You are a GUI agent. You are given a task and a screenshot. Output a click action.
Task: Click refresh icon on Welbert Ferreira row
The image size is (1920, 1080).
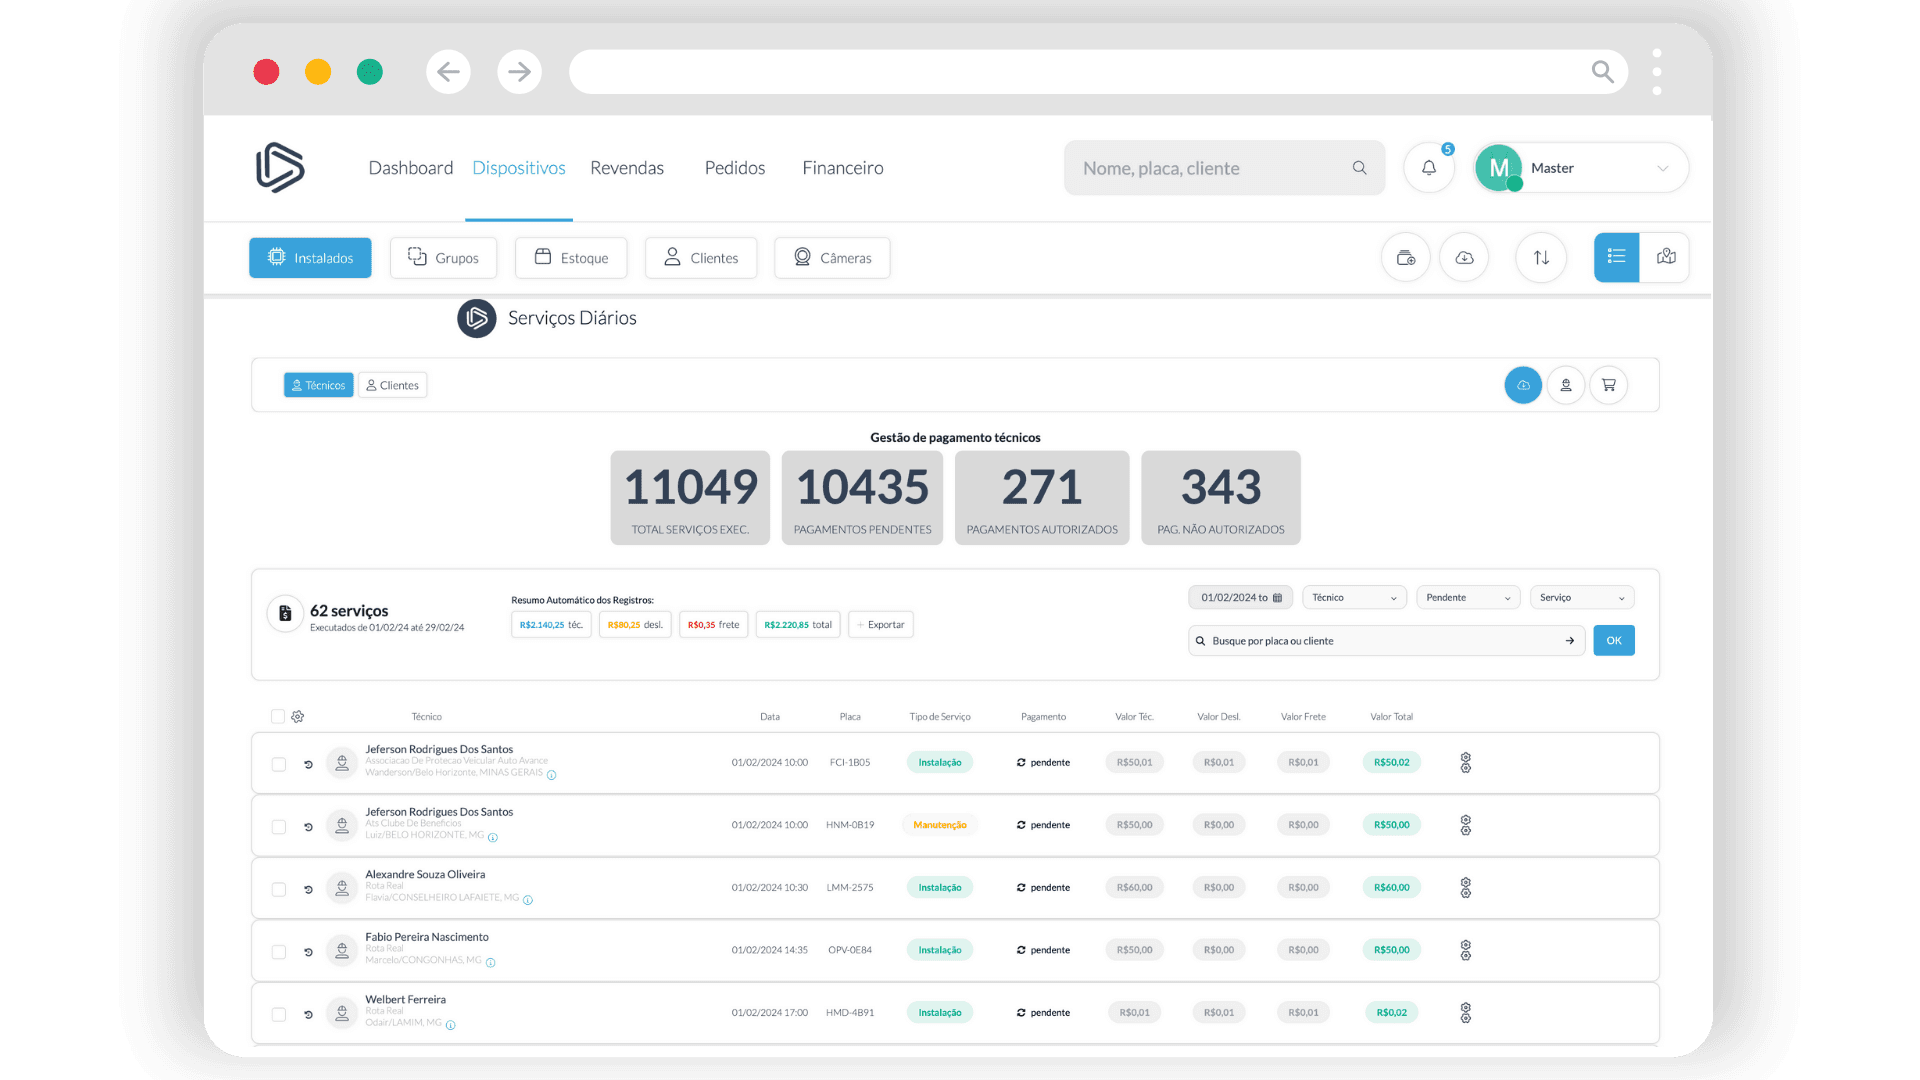point(308,1014)
